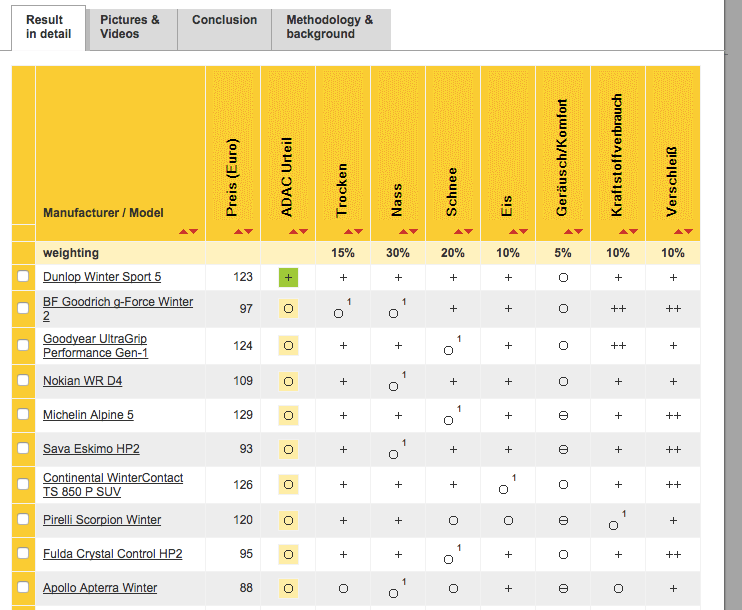
Task: Click the price 93 for Sava Eskimo HP2
Action: [246, 449]
